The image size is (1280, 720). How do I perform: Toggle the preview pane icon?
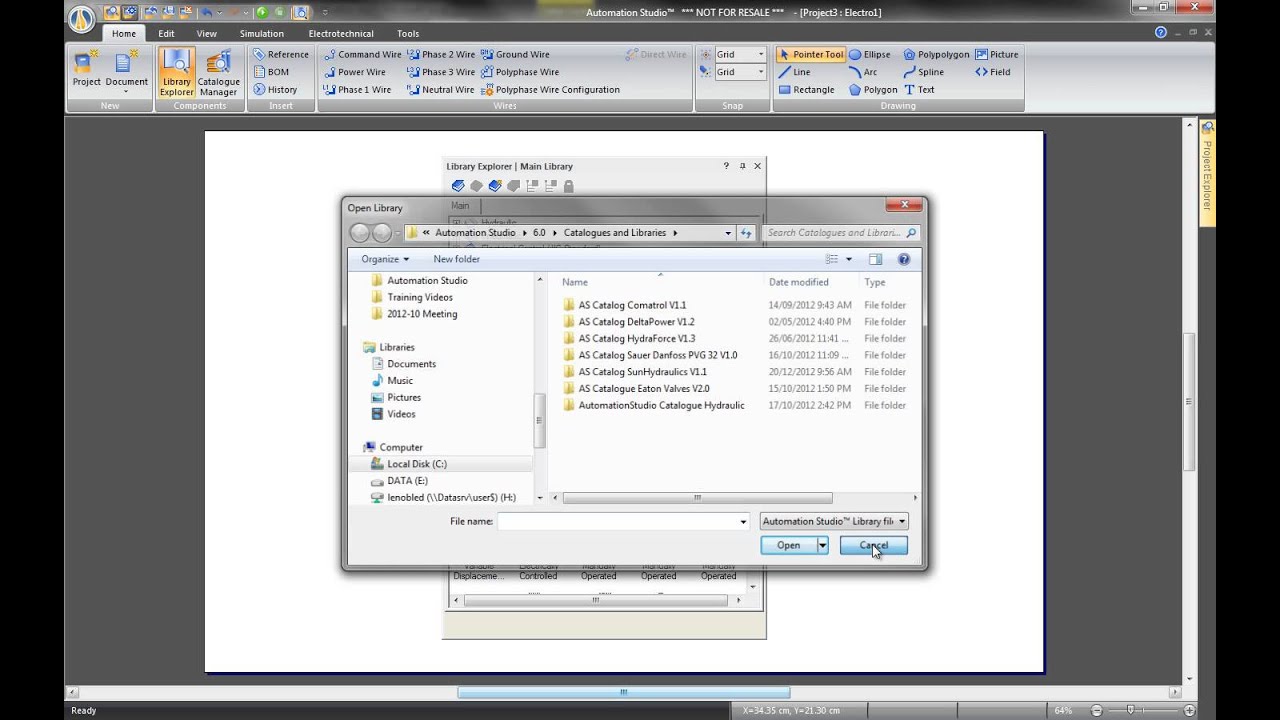pyautogui.click(x=875, y=259)
